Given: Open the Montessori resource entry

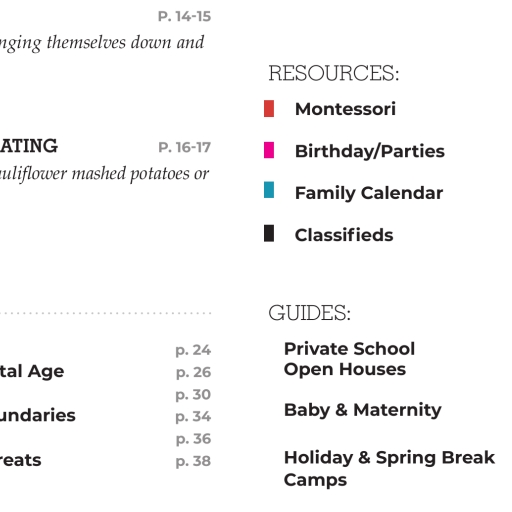Looking at the screenshot, I should click(x=345, y=109).
